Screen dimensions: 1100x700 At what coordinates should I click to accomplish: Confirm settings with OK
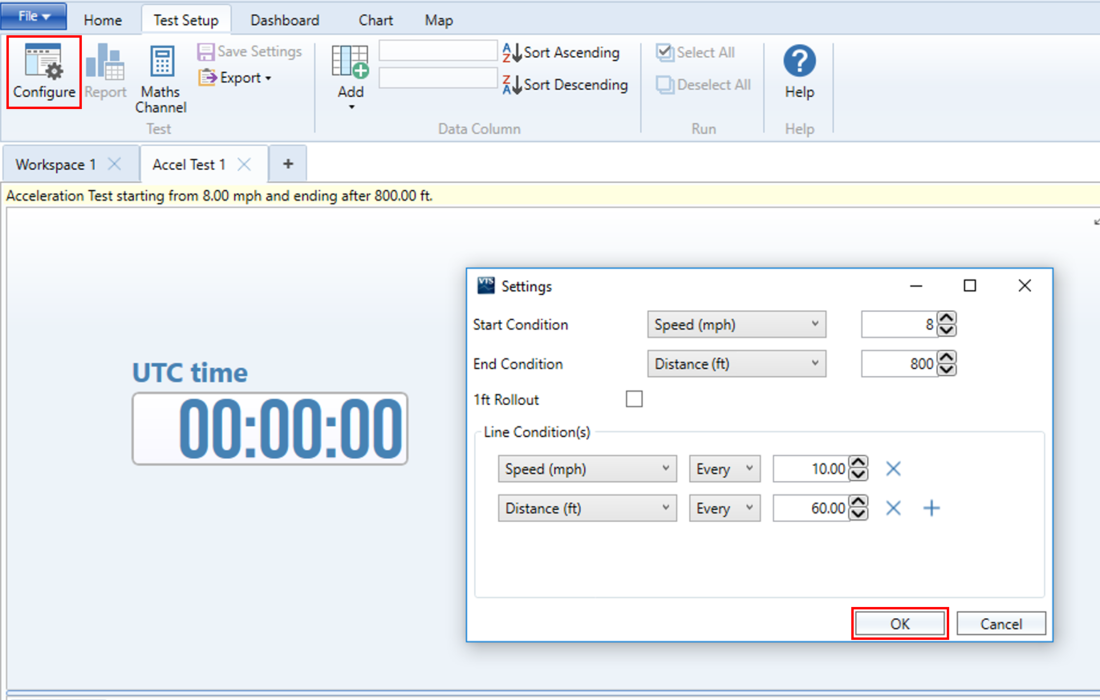pos(900,624)
